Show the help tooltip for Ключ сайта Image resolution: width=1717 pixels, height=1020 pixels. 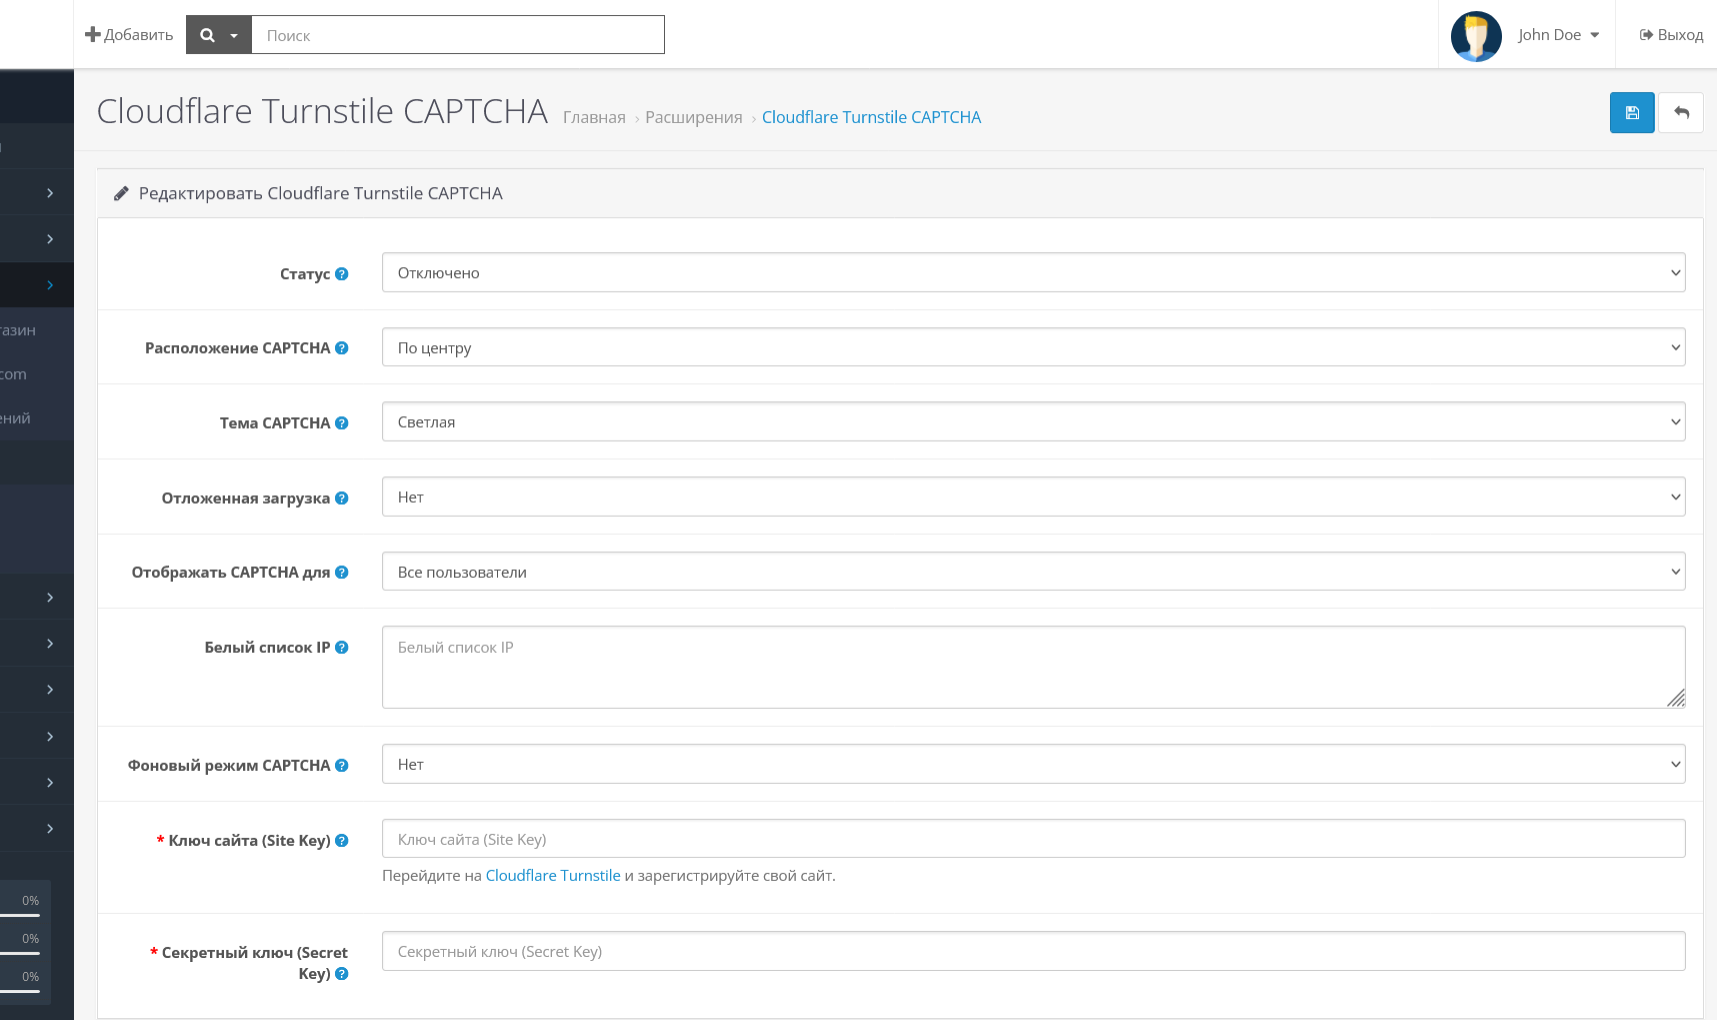pyautogui.click(x=342, y=840)
